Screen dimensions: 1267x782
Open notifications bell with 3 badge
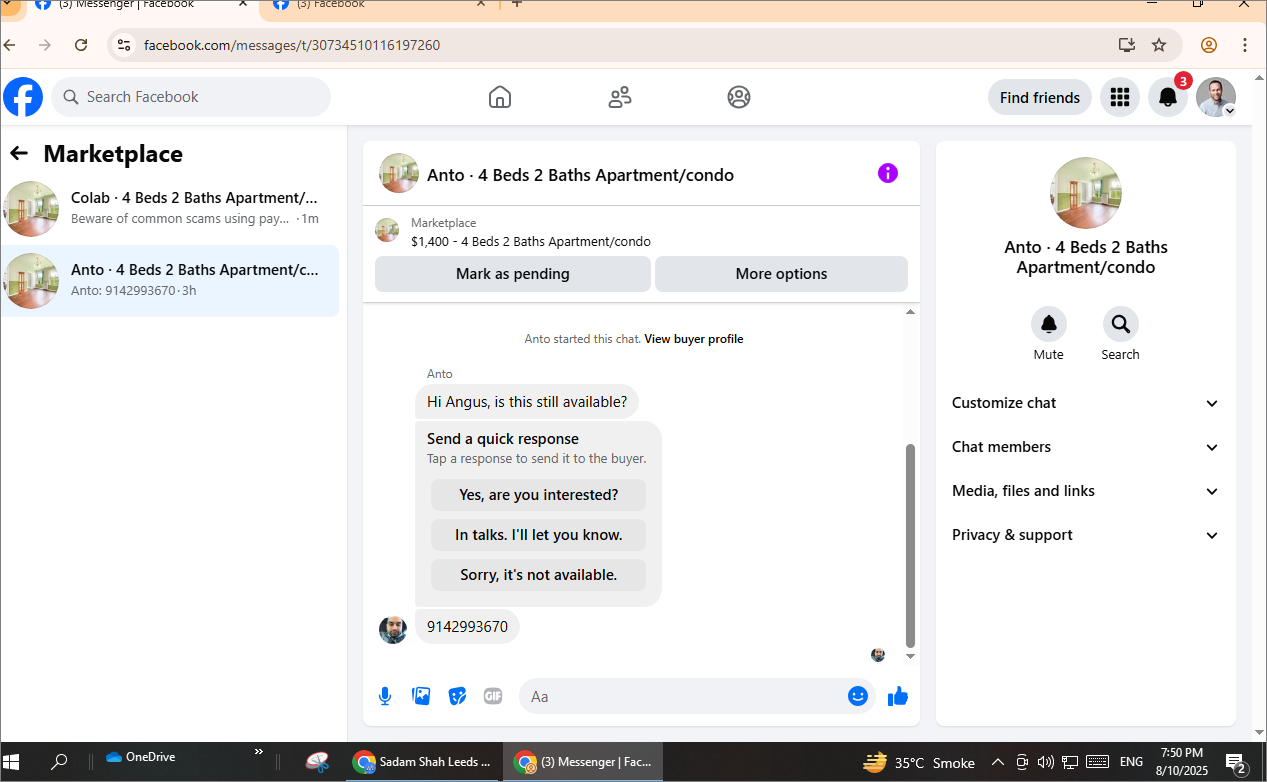(x=1168, y=97)
